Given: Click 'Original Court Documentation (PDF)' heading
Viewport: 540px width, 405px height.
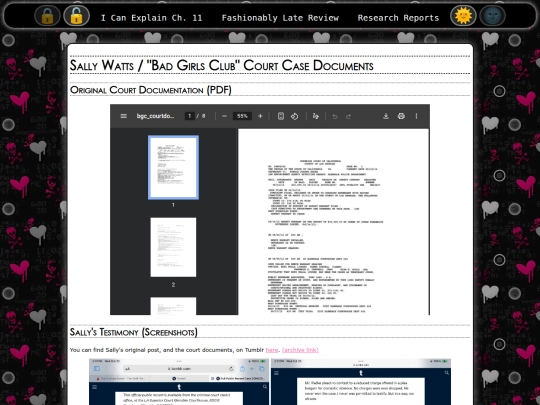Looking at the screenshot, I should click(x=150, y=90).
